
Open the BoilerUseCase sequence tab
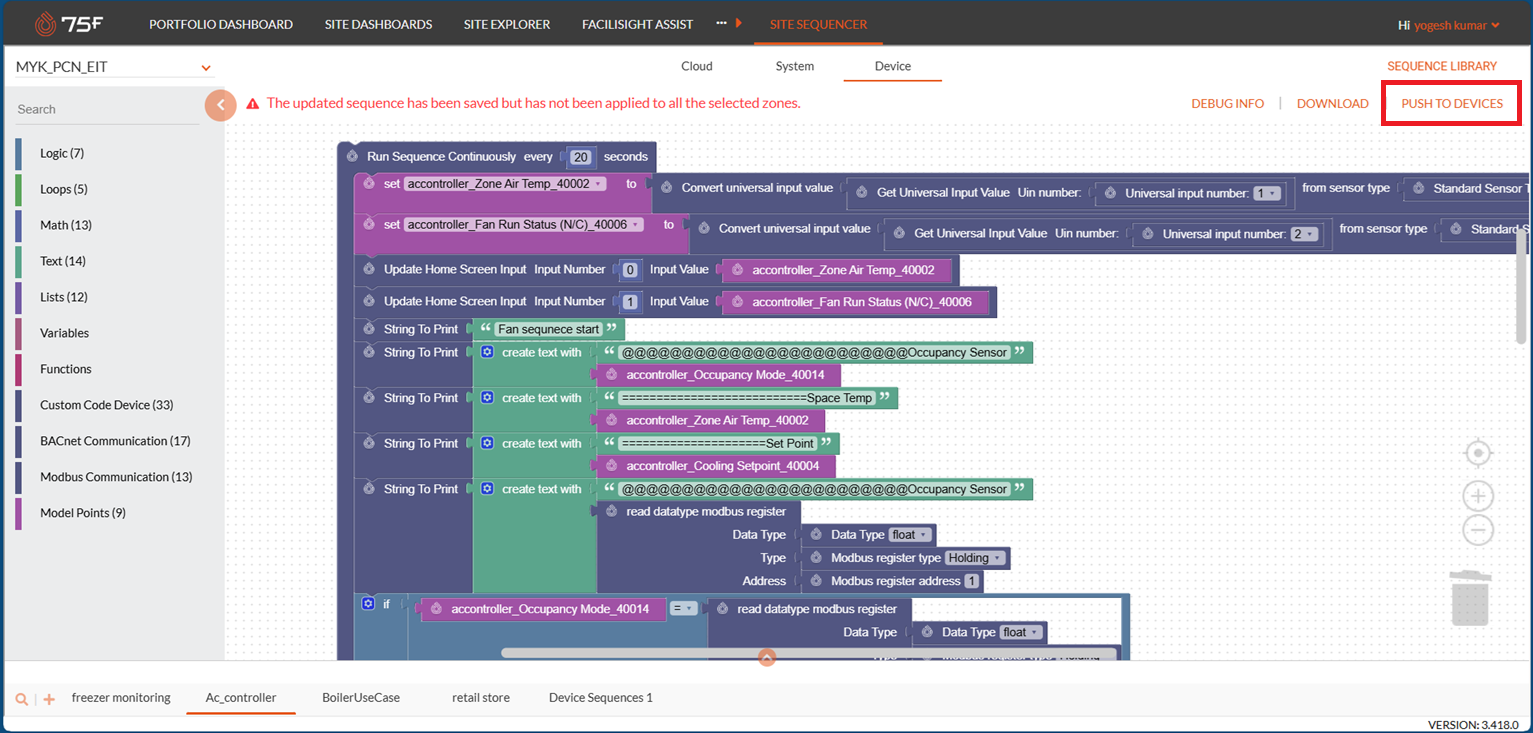(361, 698)
